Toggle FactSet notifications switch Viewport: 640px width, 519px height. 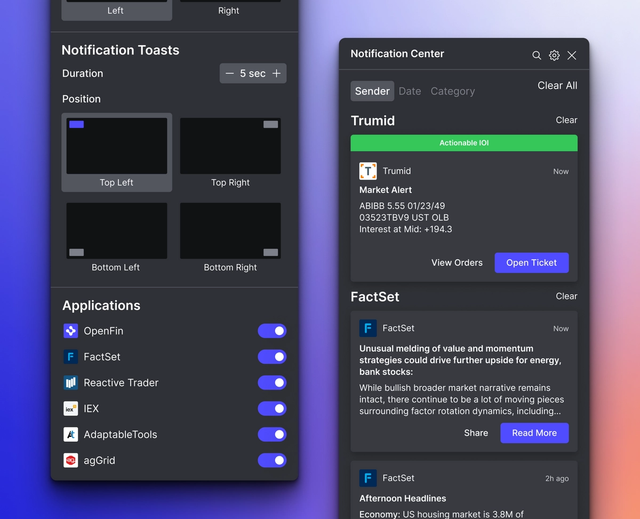click(272, 357)
